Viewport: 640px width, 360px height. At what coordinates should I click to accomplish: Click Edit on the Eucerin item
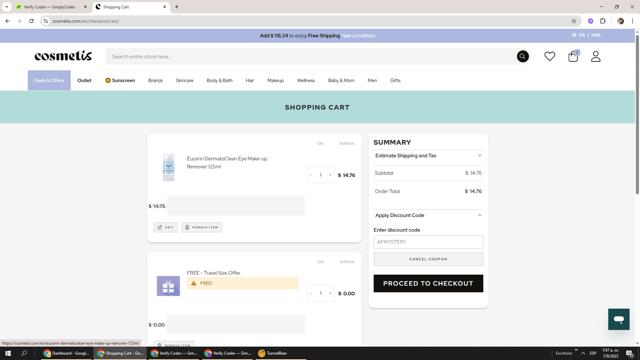pyautogui.click(x=166, y=227)
